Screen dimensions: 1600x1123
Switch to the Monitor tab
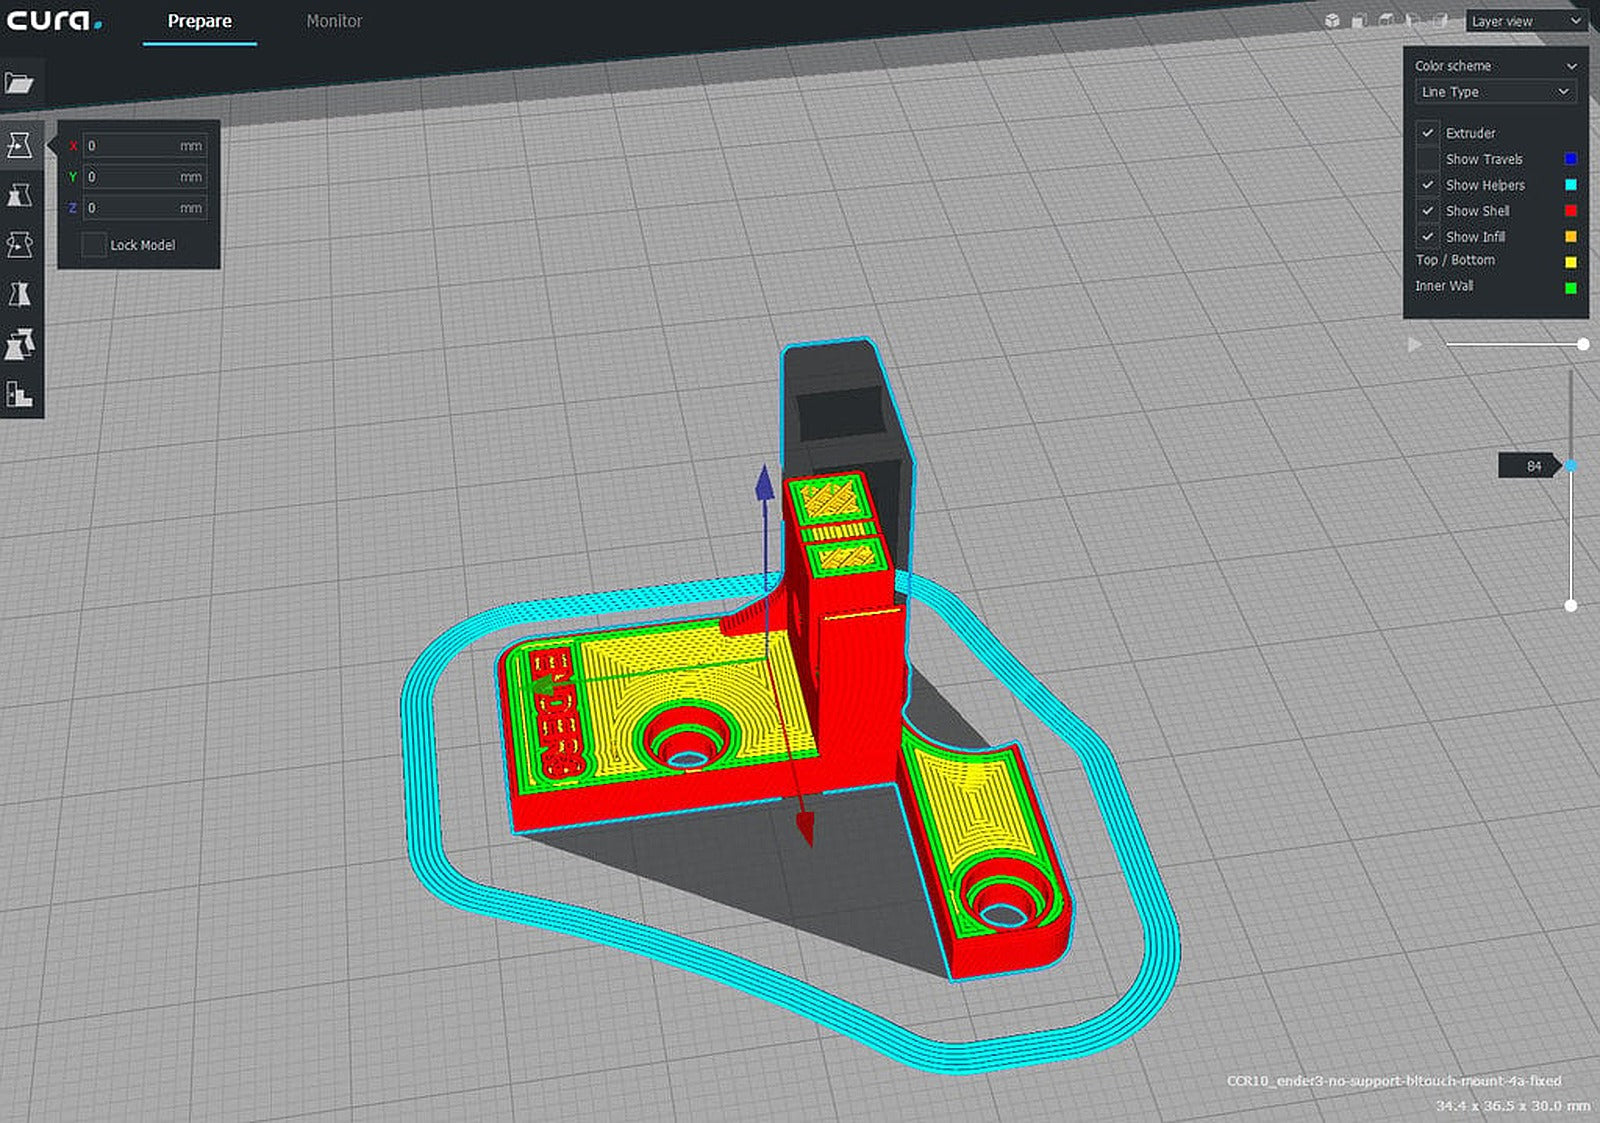334,21
